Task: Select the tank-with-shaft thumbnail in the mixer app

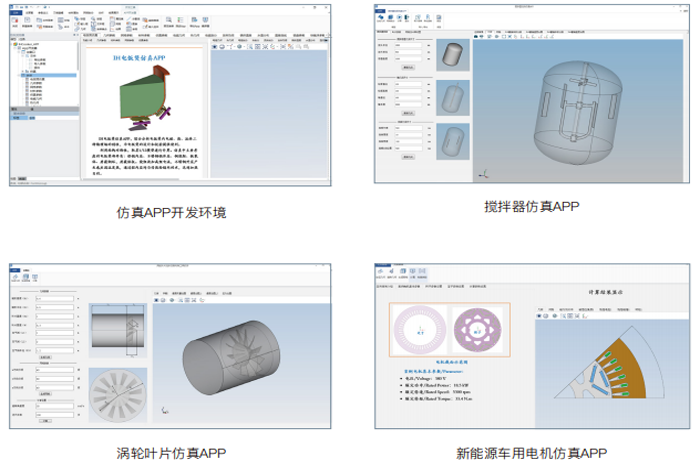Action: click(x=453, y=98)
